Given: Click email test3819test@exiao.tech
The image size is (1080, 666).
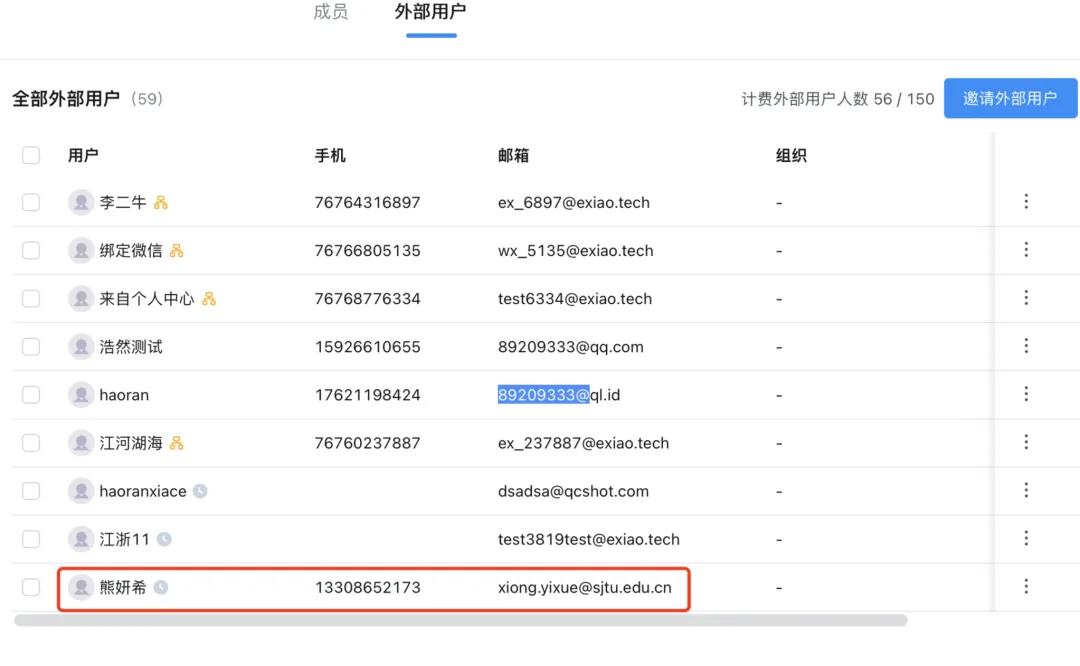Looking at the screenshot, I should 589,539.
